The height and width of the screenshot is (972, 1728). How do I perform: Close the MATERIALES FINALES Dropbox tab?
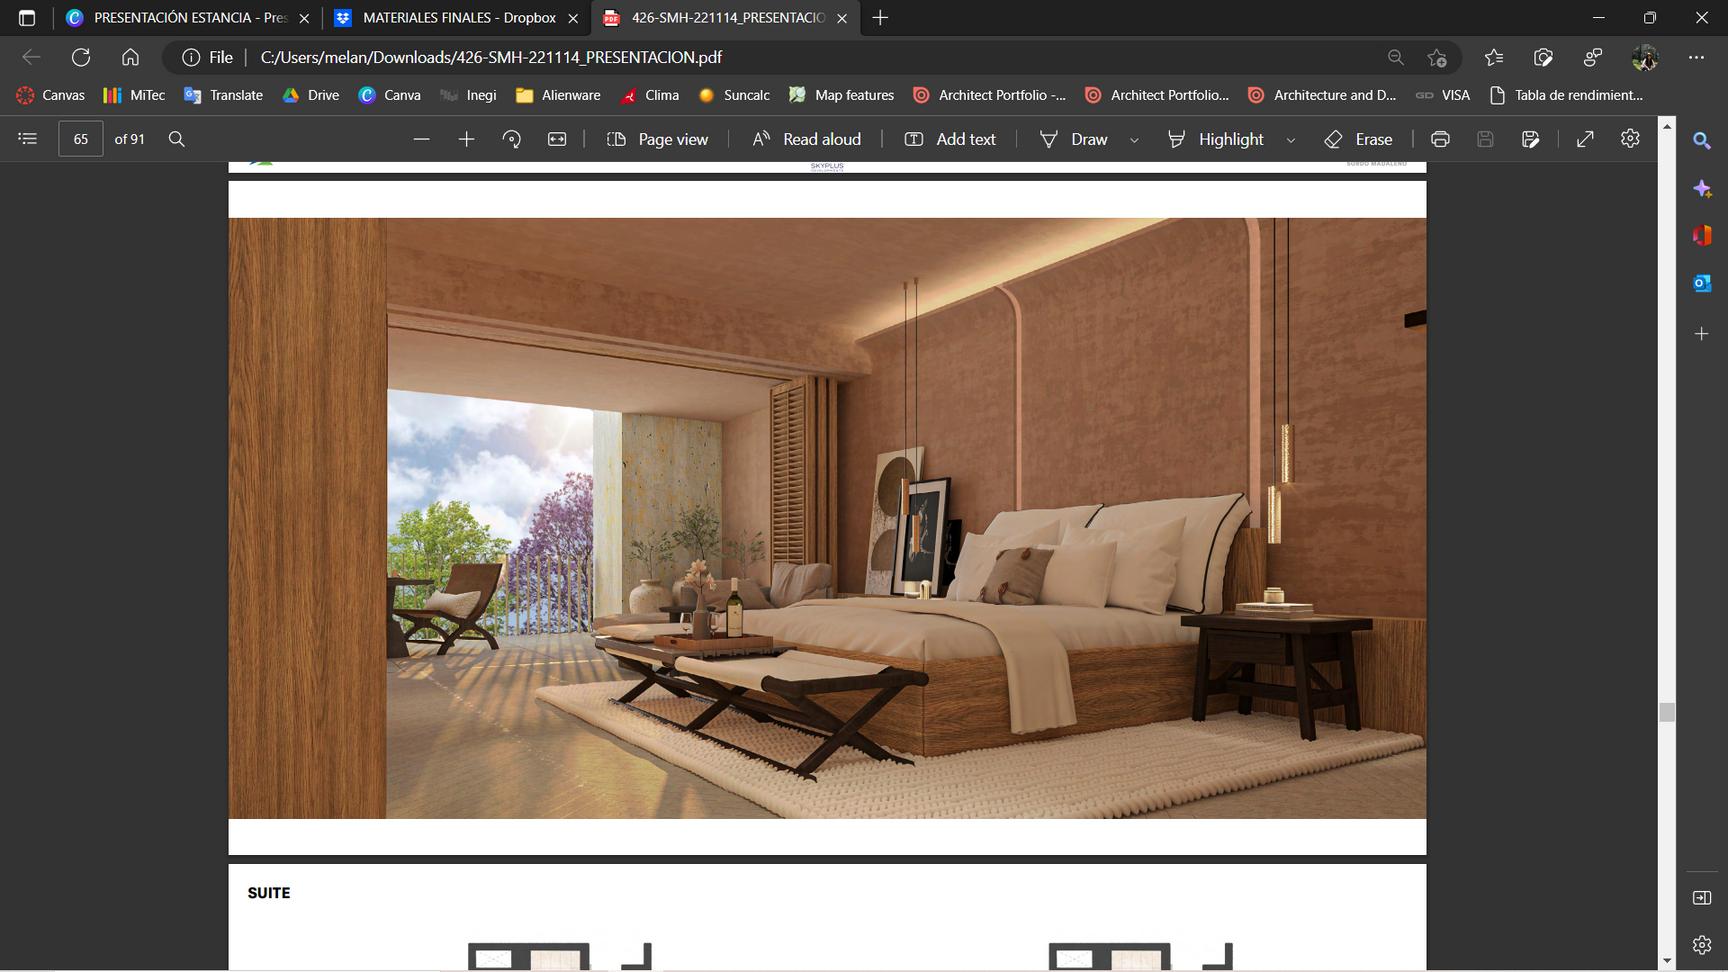573,18
